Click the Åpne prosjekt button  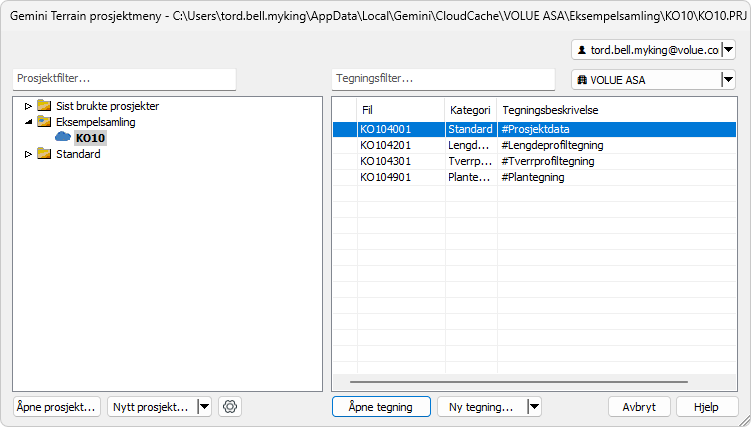point(57,407)
